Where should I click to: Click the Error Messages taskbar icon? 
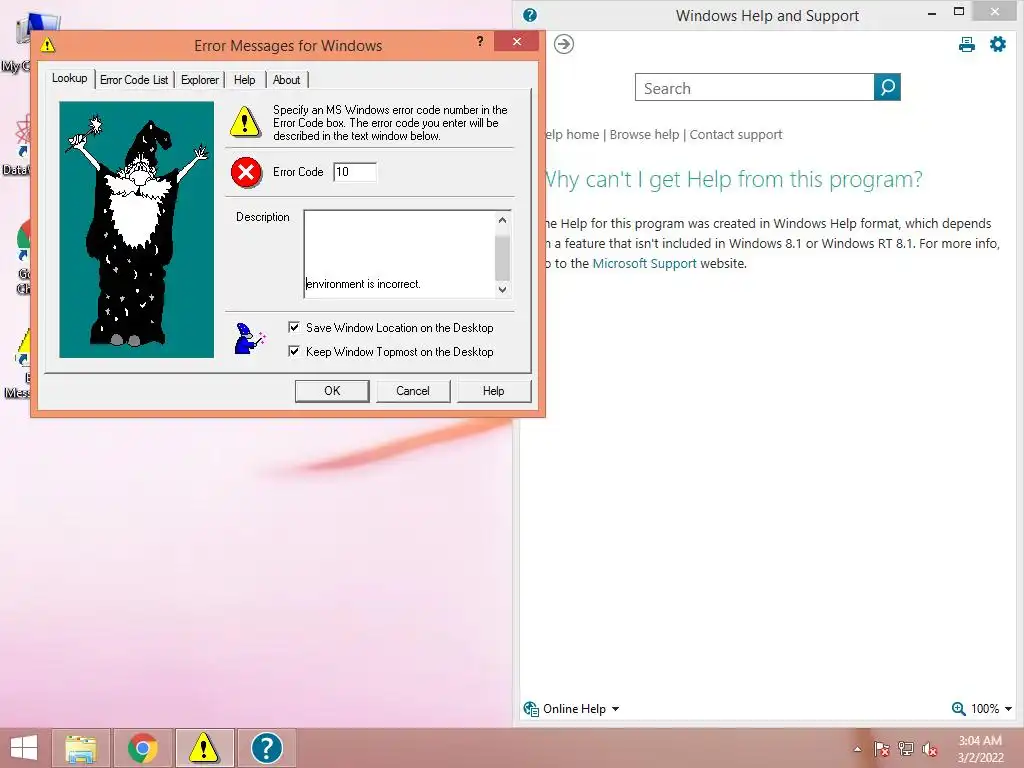[204, 748]
